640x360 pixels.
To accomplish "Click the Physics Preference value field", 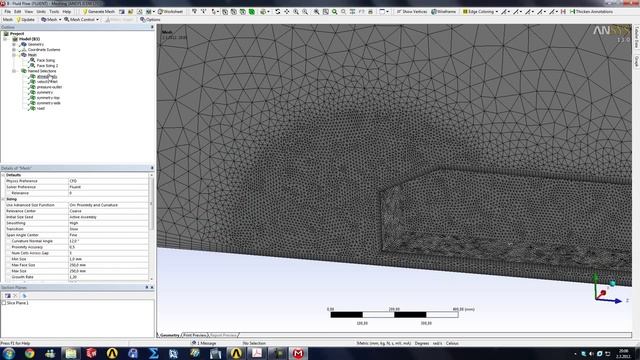I will point(108,181).
